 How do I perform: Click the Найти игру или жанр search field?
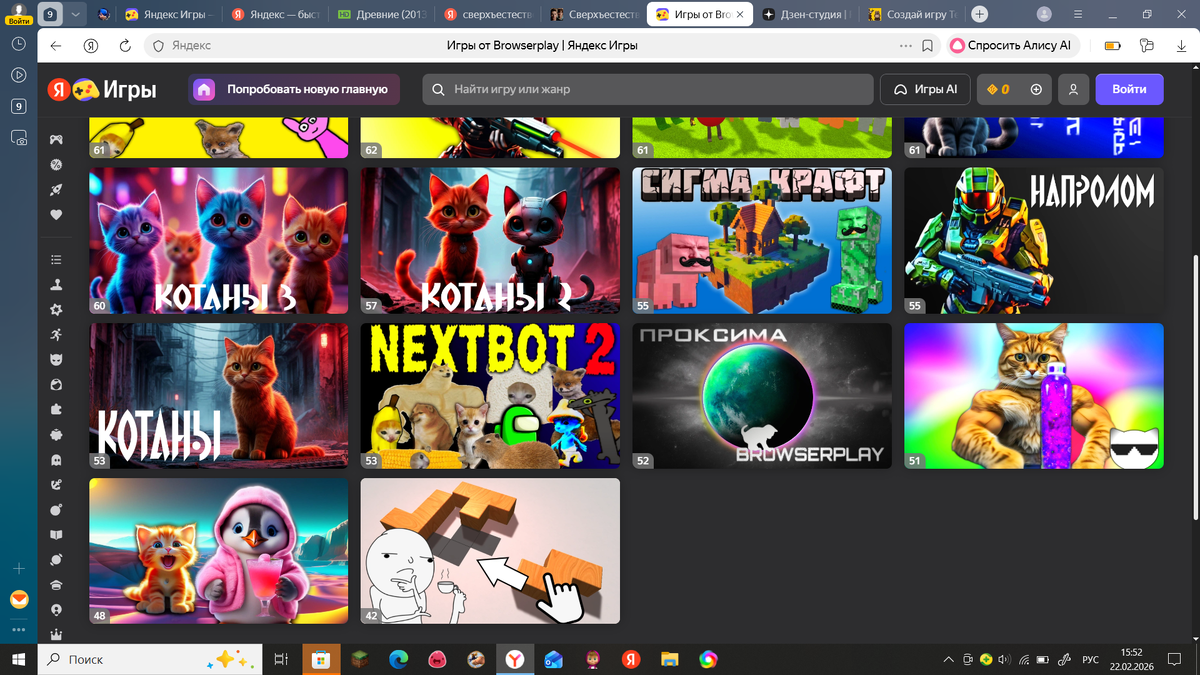(x=648, y=89)
